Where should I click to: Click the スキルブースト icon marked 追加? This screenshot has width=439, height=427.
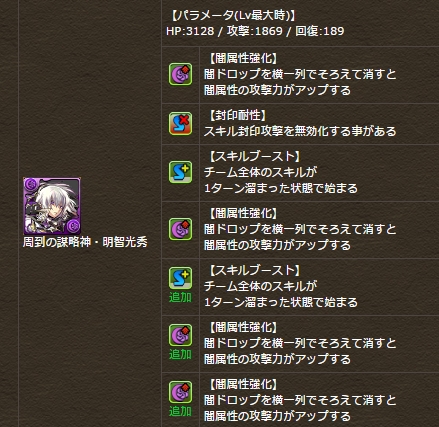click(x=180, y=278)
